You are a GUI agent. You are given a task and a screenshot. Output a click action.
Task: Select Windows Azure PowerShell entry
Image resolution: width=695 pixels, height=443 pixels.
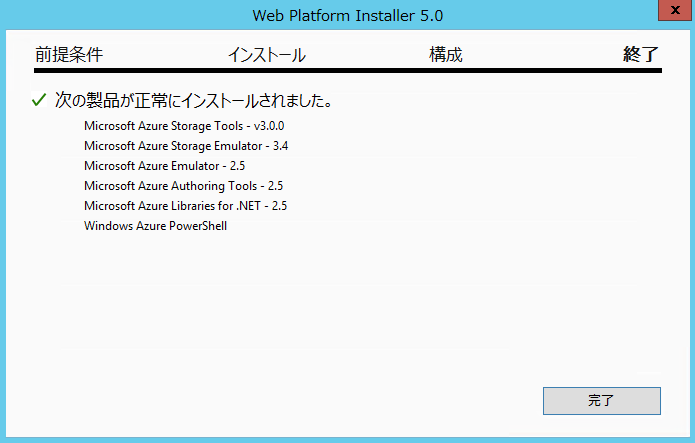point(156,226)
